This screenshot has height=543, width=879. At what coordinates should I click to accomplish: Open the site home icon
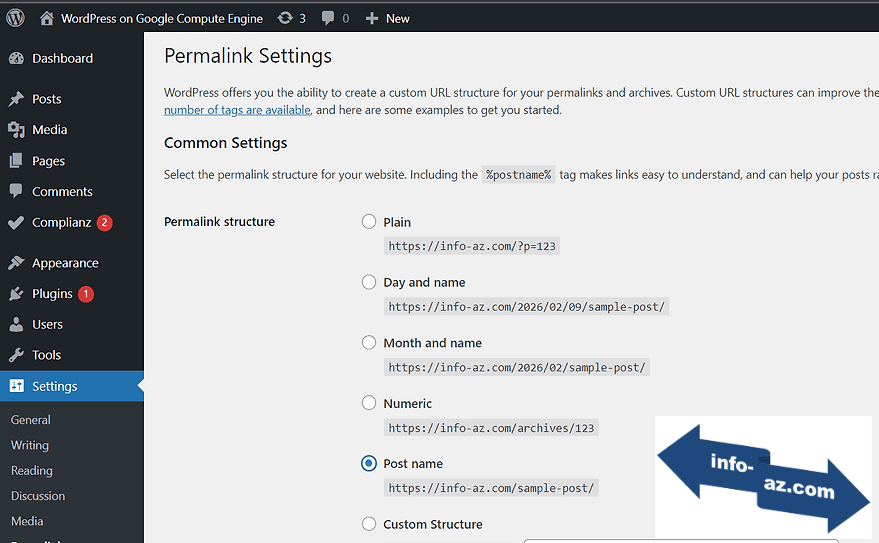[x=47, y=18]
